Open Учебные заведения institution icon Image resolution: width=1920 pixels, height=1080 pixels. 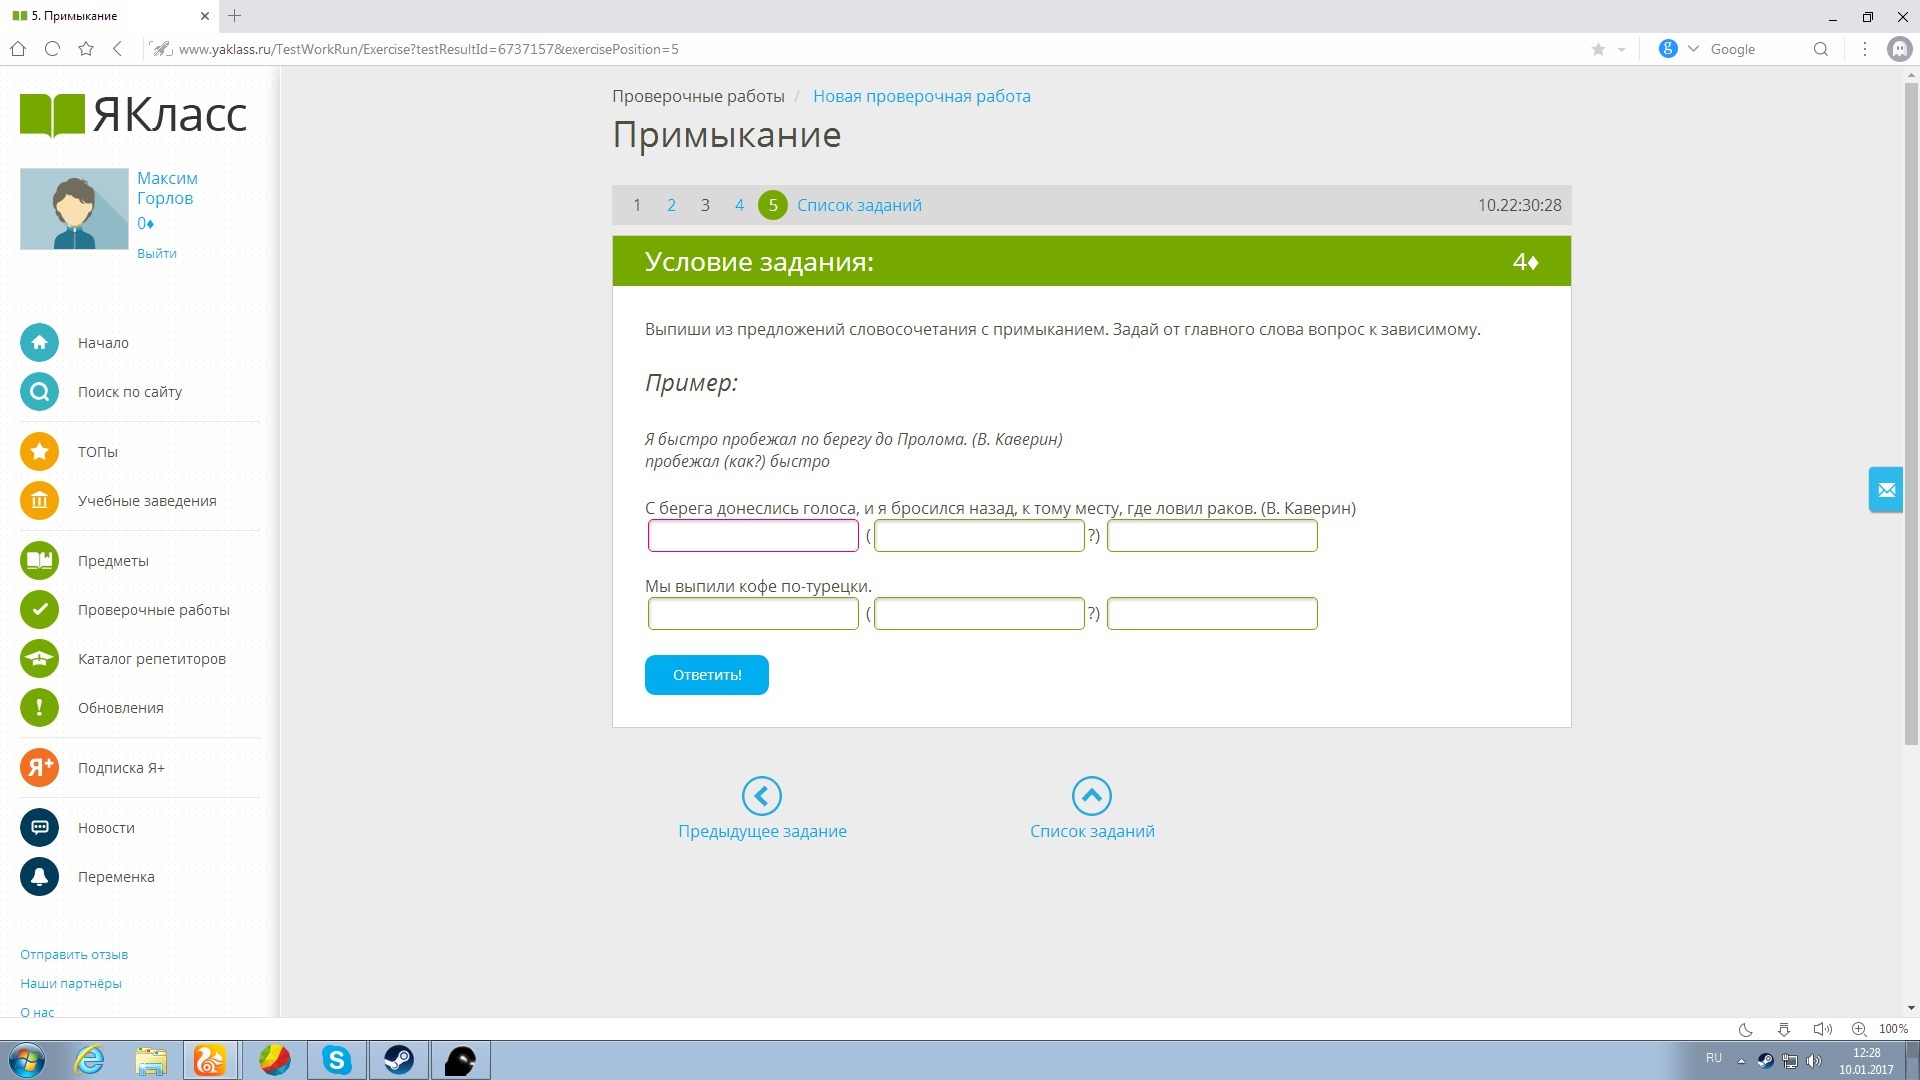pyautogui.click(x=39, y=501)
